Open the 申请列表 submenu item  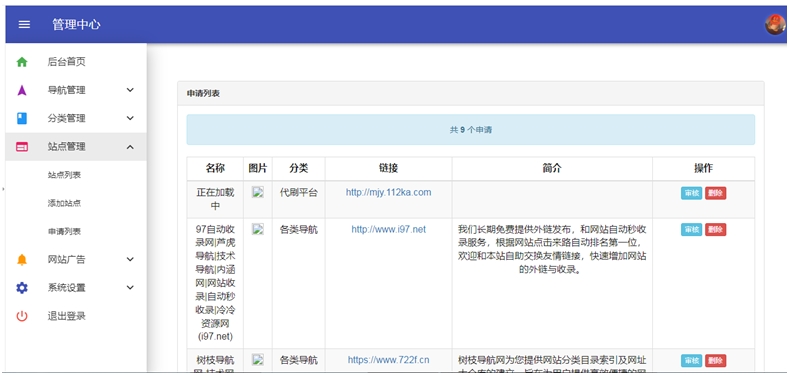[76, 232]
